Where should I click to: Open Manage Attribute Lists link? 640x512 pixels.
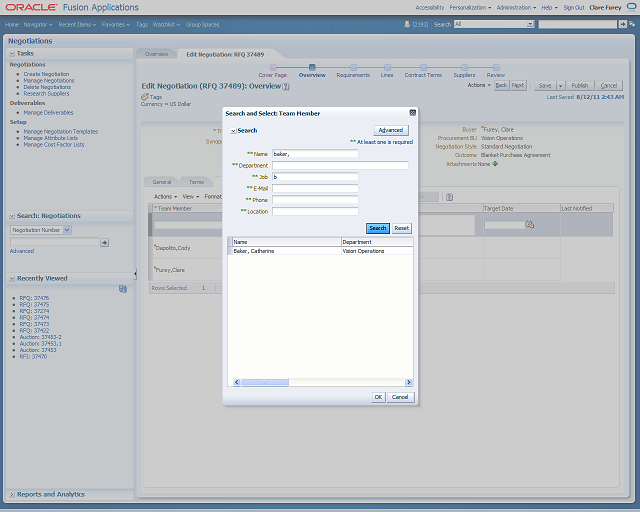coord(51,138)
